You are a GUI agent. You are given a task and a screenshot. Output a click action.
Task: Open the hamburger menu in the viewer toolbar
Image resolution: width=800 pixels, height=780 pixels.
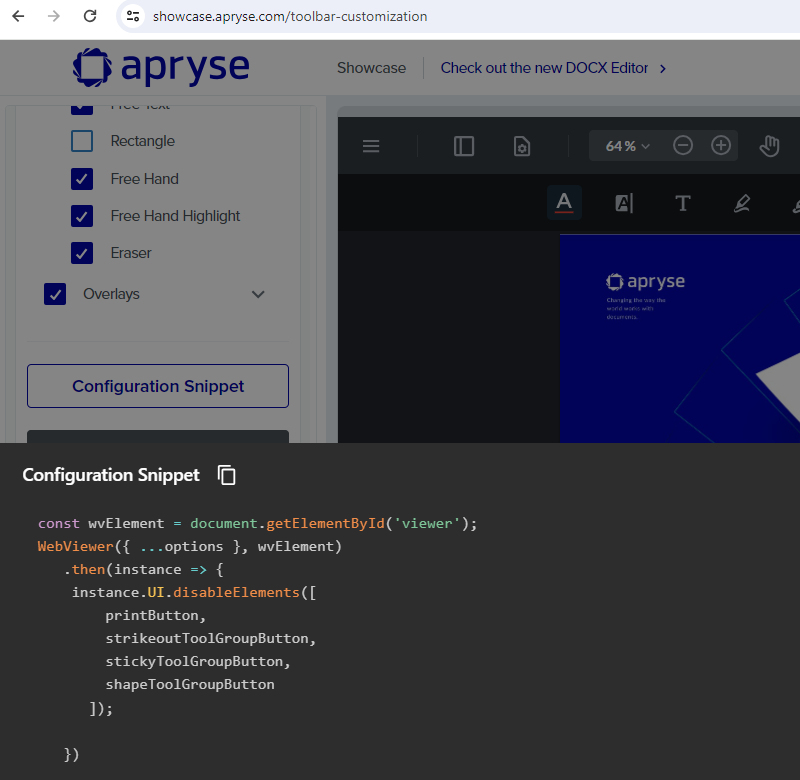click(x=371, y=146)
